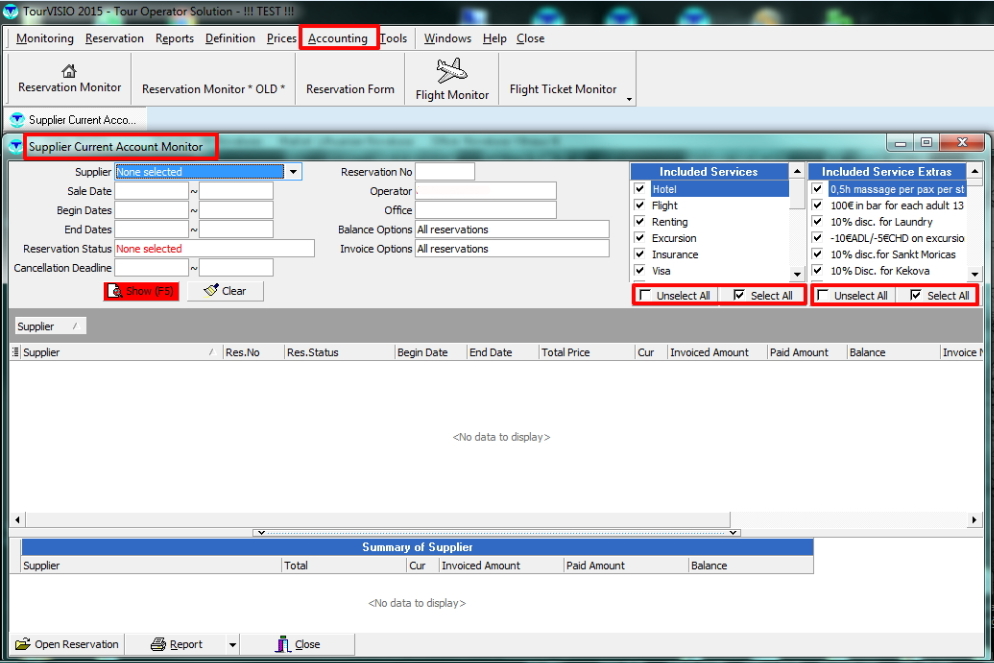Toggle the Flight service checkbox
Image resolution: width=994 pixels, height=663 pixels.
click(640, 205)
